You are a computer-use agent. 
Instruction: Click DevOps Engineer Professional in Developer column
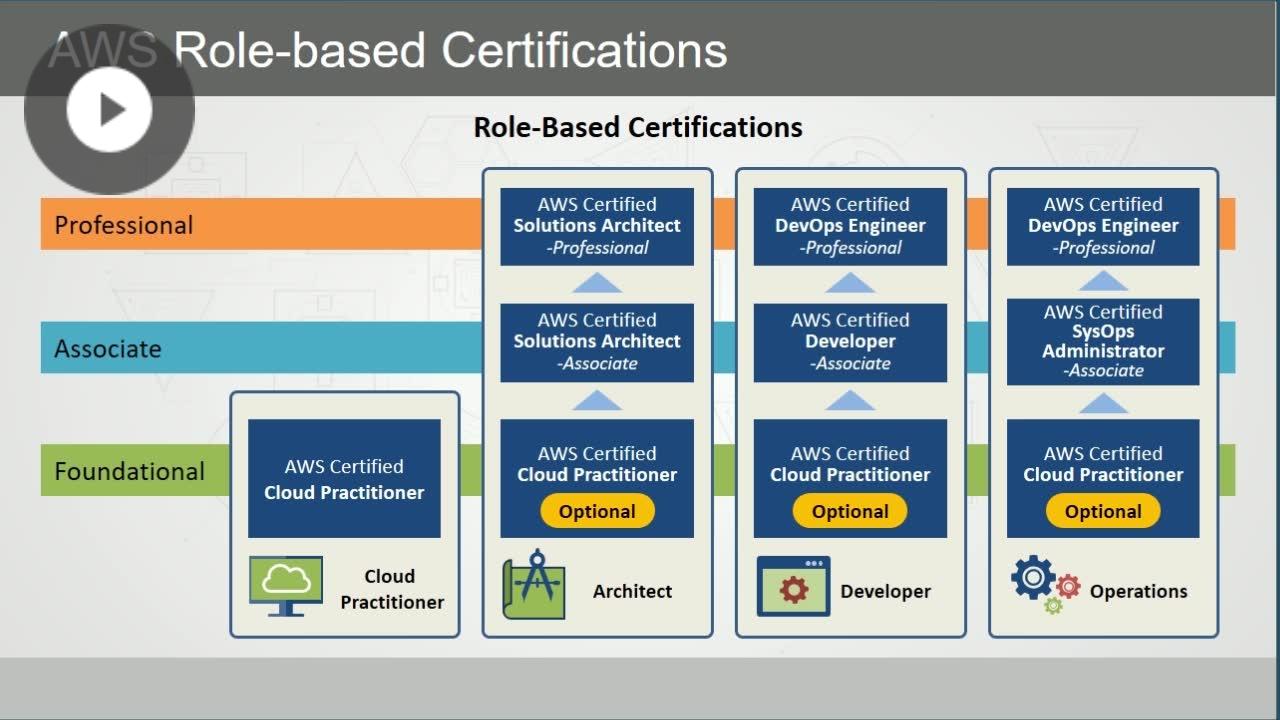(850, 226)
